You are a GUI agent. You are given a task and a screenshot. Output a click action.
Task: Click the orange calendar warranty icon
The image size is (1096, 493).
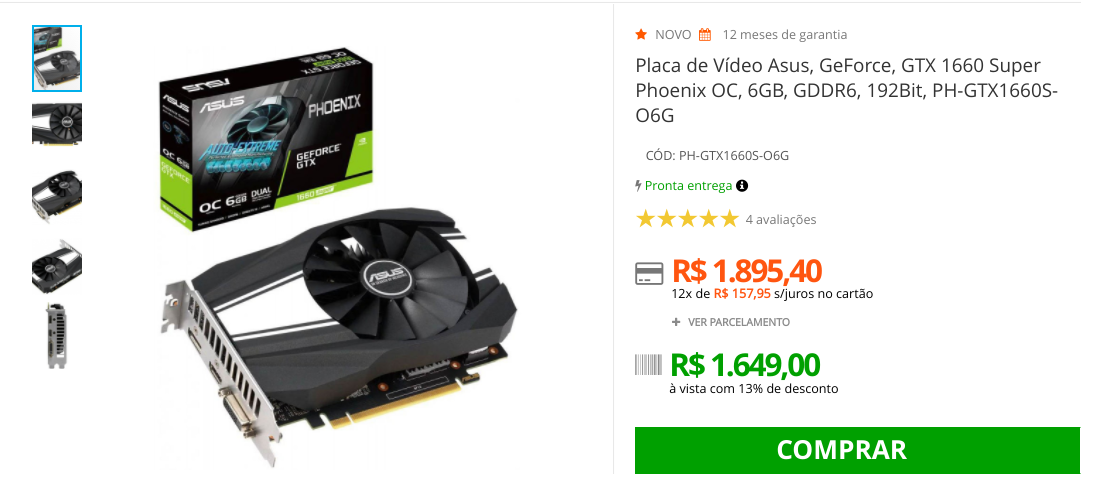click(705, 34)
